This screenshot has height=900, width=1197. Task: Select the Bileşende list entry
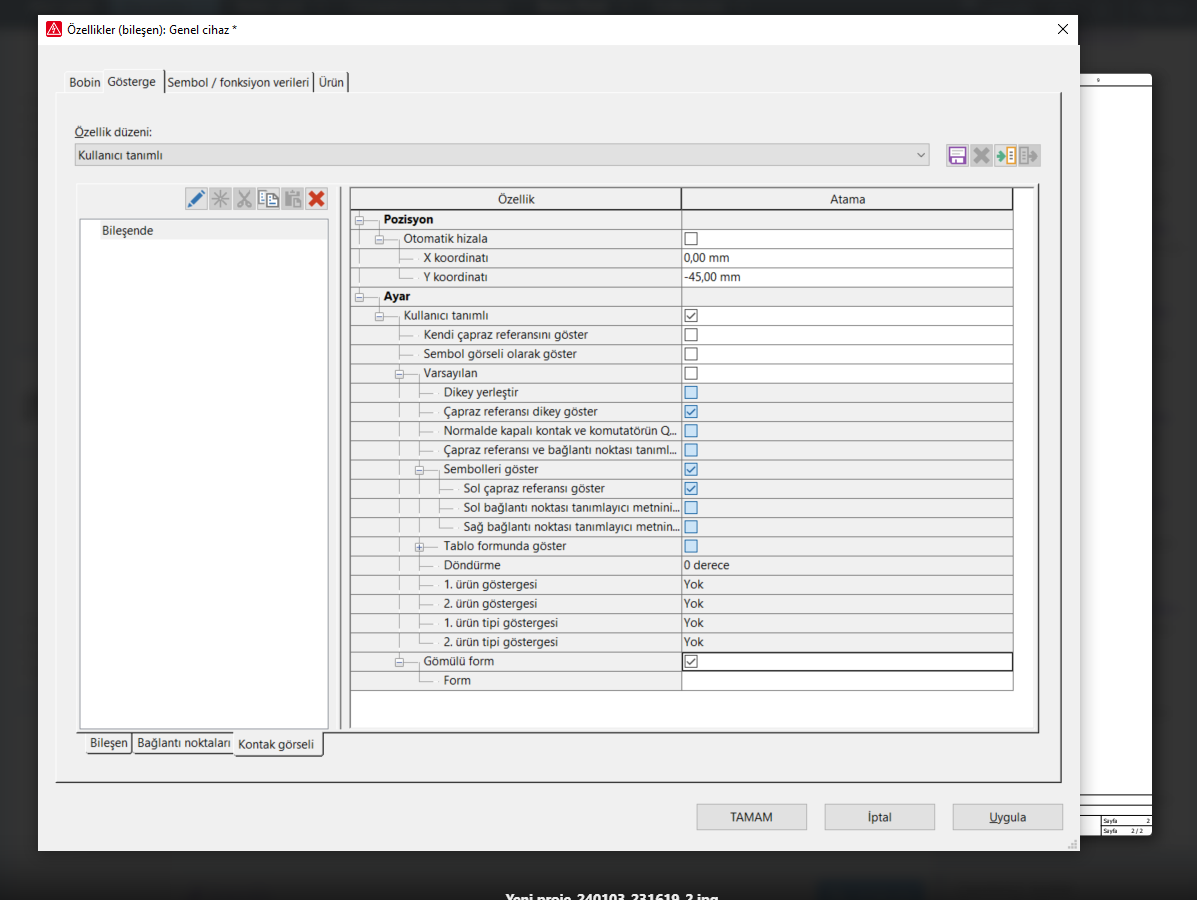point(204,231)
